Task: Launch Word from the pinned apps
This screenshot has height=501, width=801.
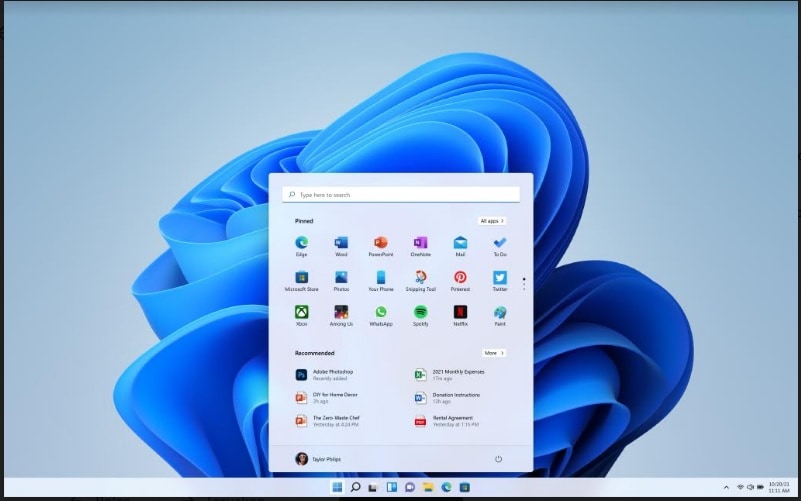Action: (341, 243)
